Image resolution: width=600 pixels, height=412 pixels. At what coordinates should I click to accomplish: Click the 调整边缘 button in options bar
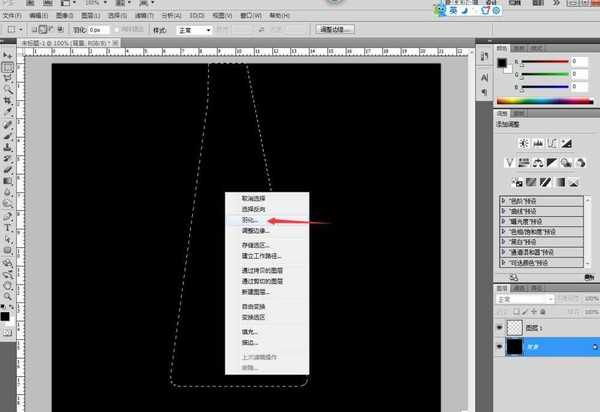click(334, 30)
